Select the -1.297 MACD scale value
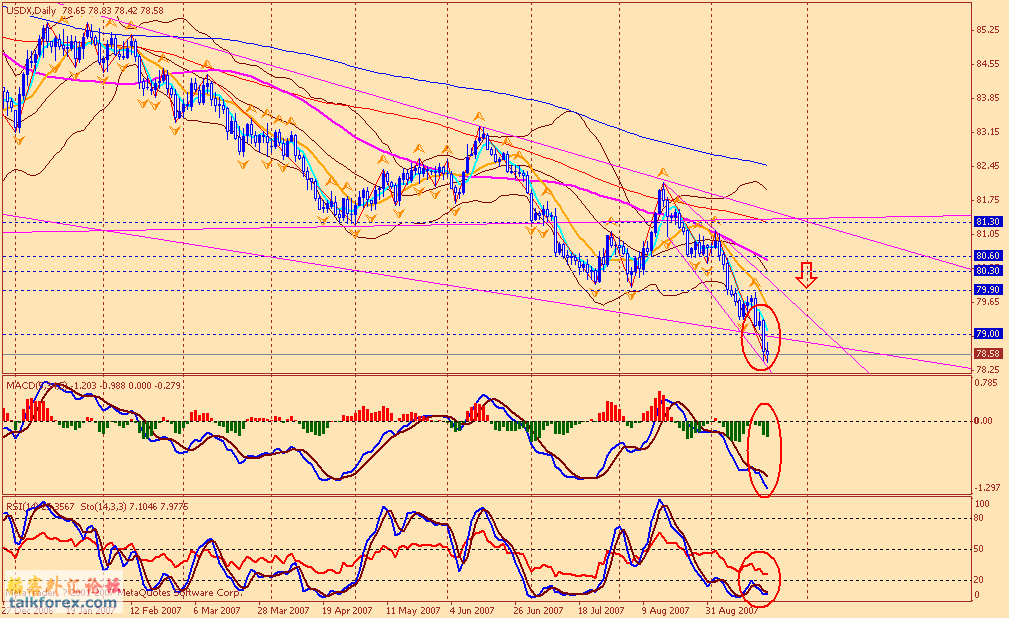This screenshot has width=1009, height=618. tap(988, 488)
